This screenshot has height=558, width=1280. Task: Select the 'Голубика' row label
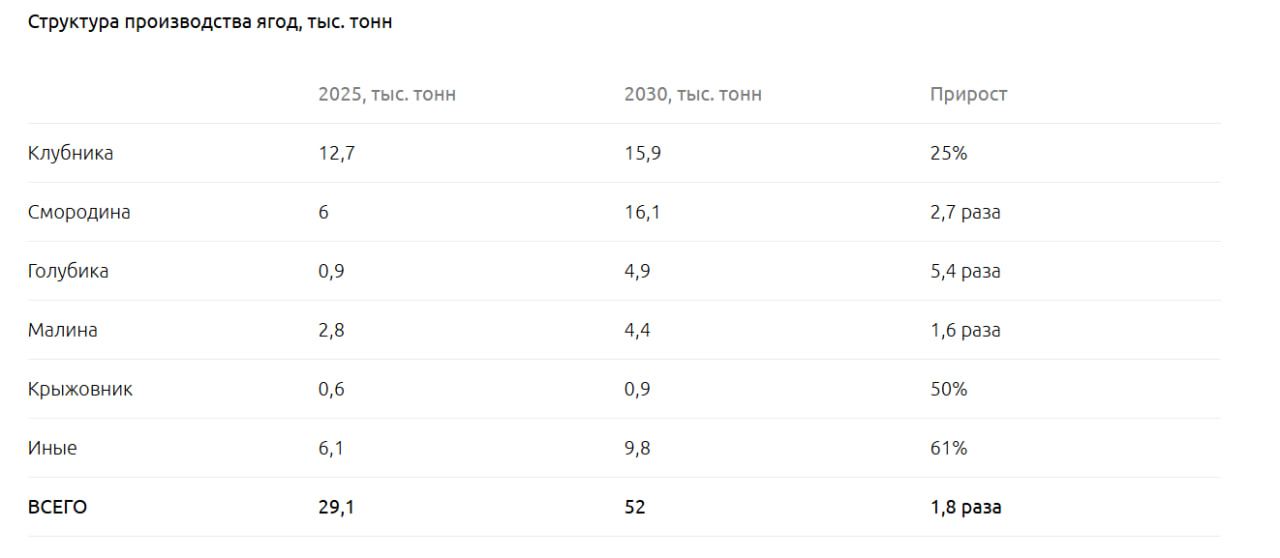[68, 272]
